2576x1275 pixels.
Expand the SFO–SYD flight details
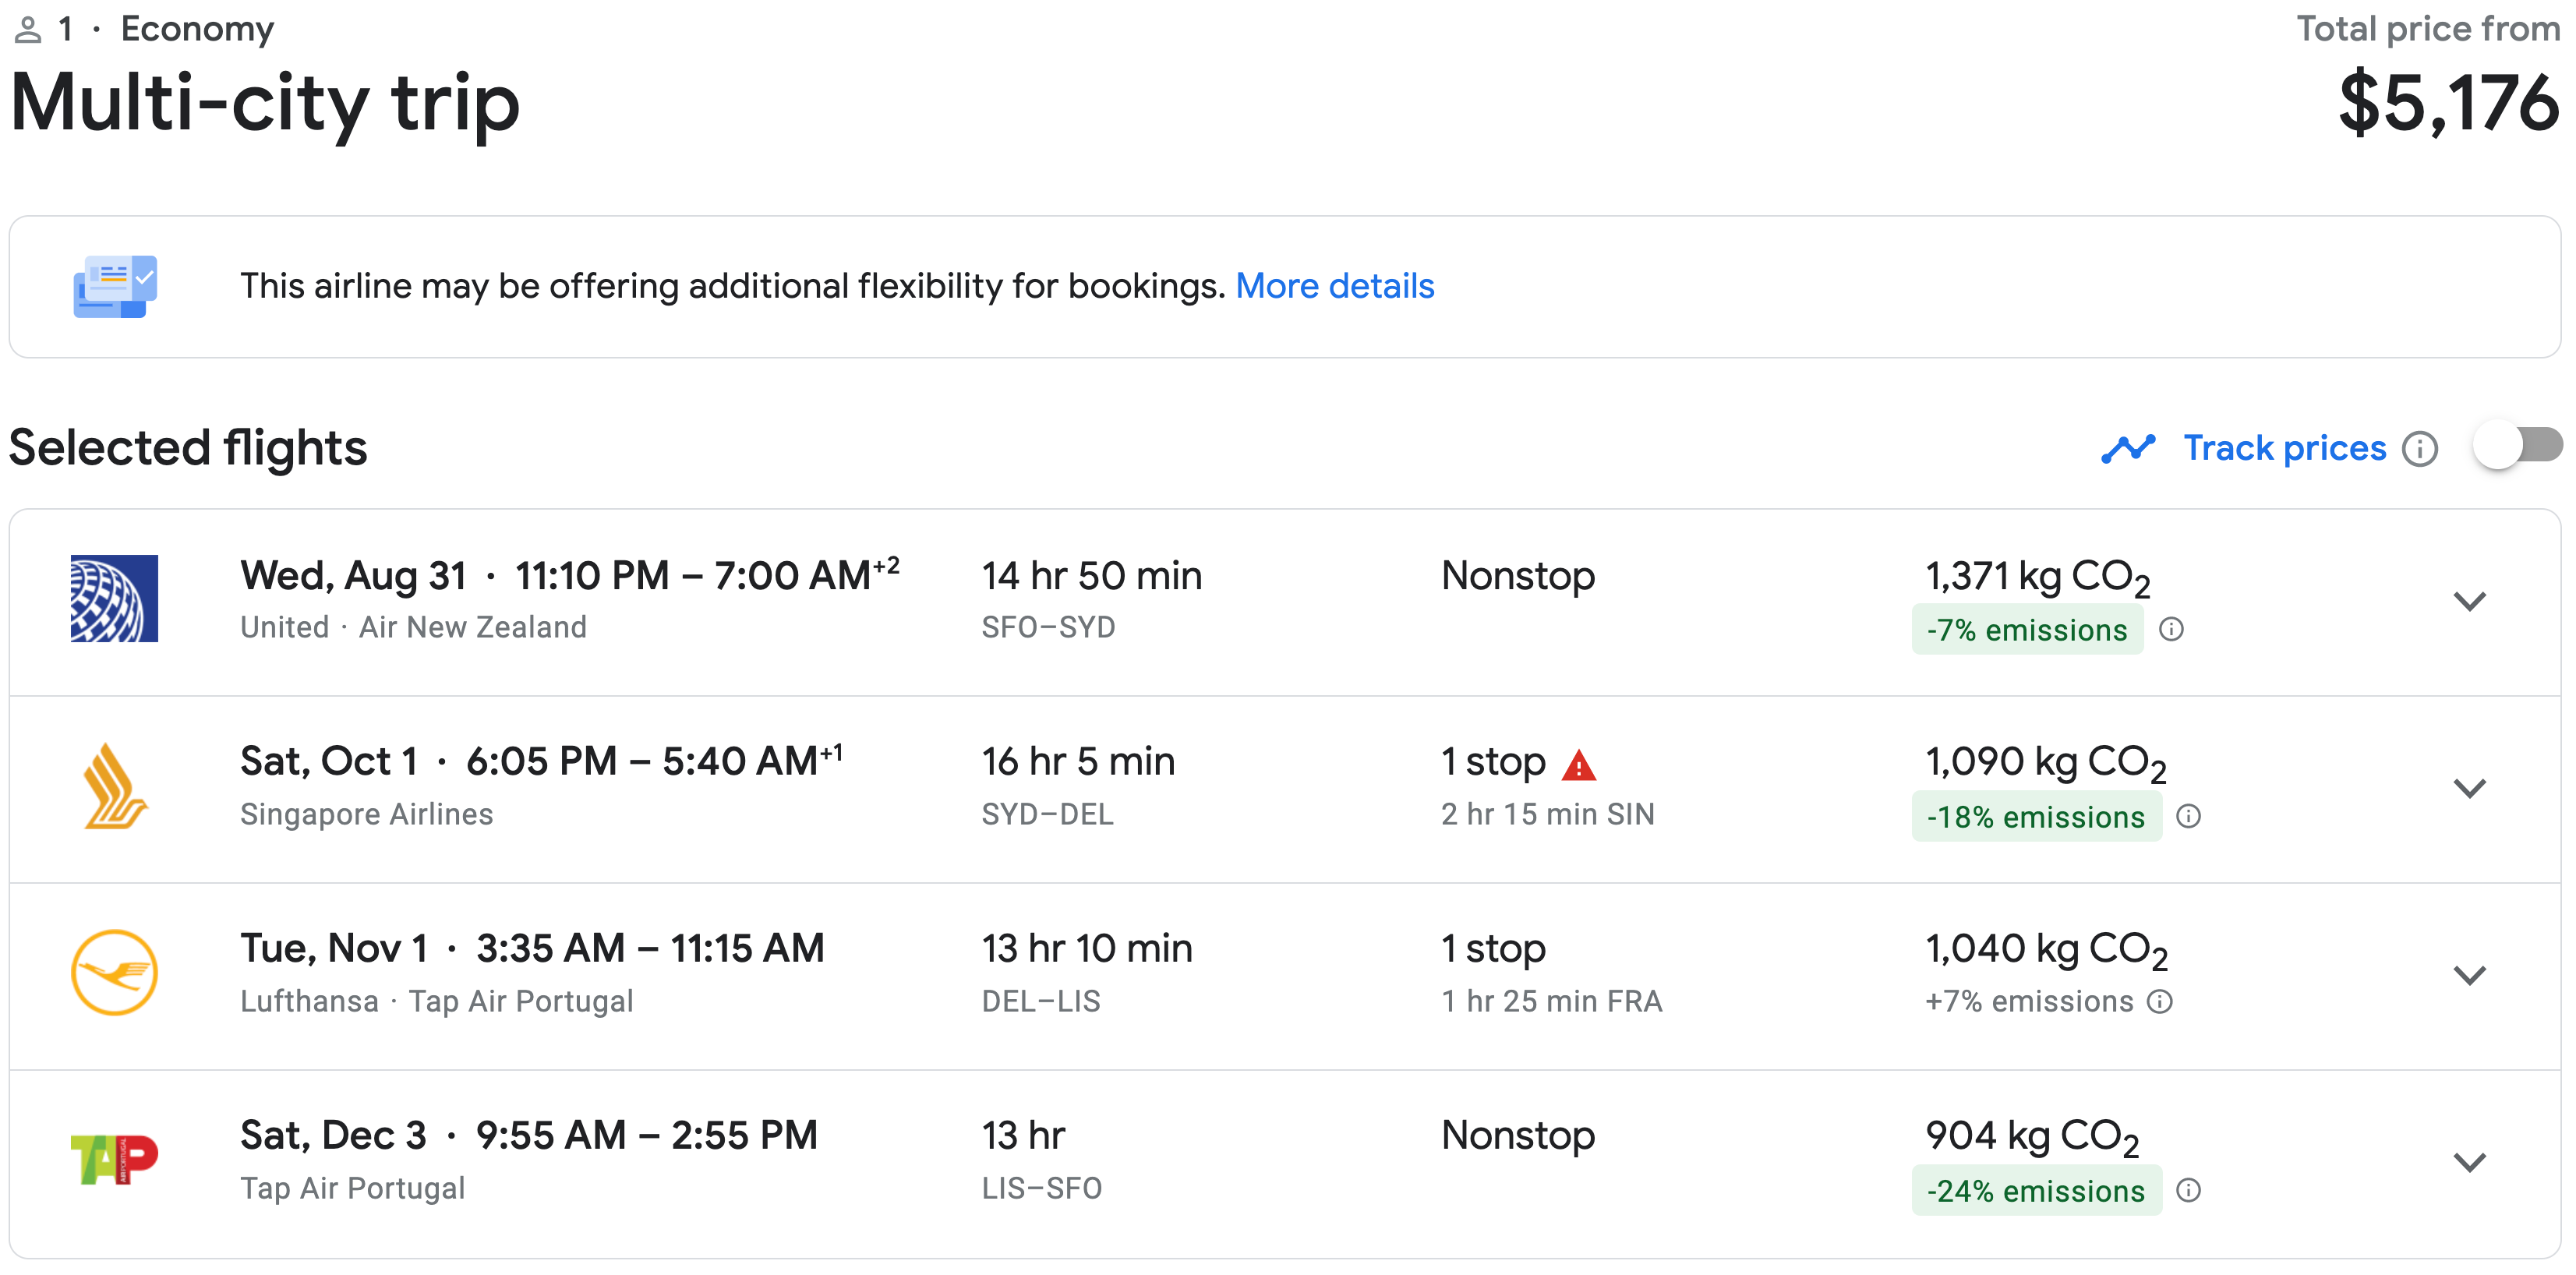click(x=2469, y=601)
